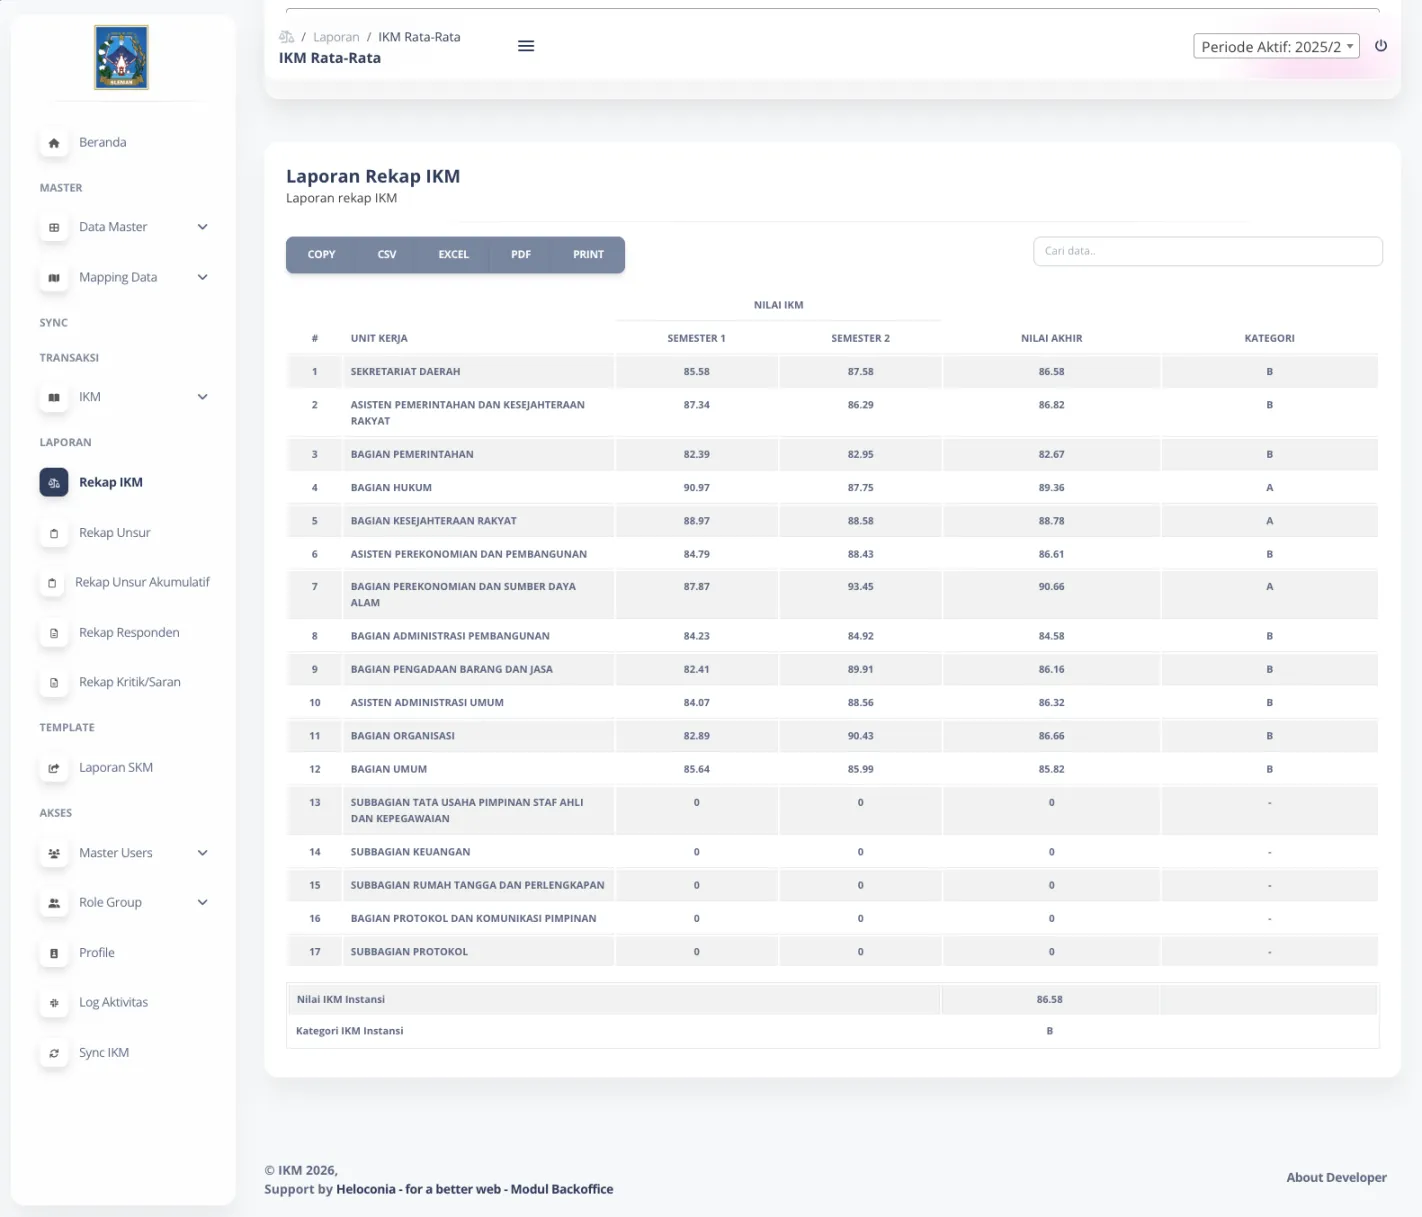Click the Sync IKM refresh icon
Image resolution: width=1422 pixels, height=1217 pixels.
point(54,1053)
